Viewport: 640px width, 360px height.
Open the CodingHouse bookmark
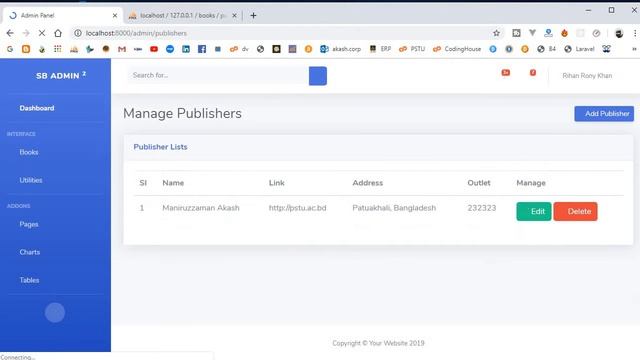(457, 49)
